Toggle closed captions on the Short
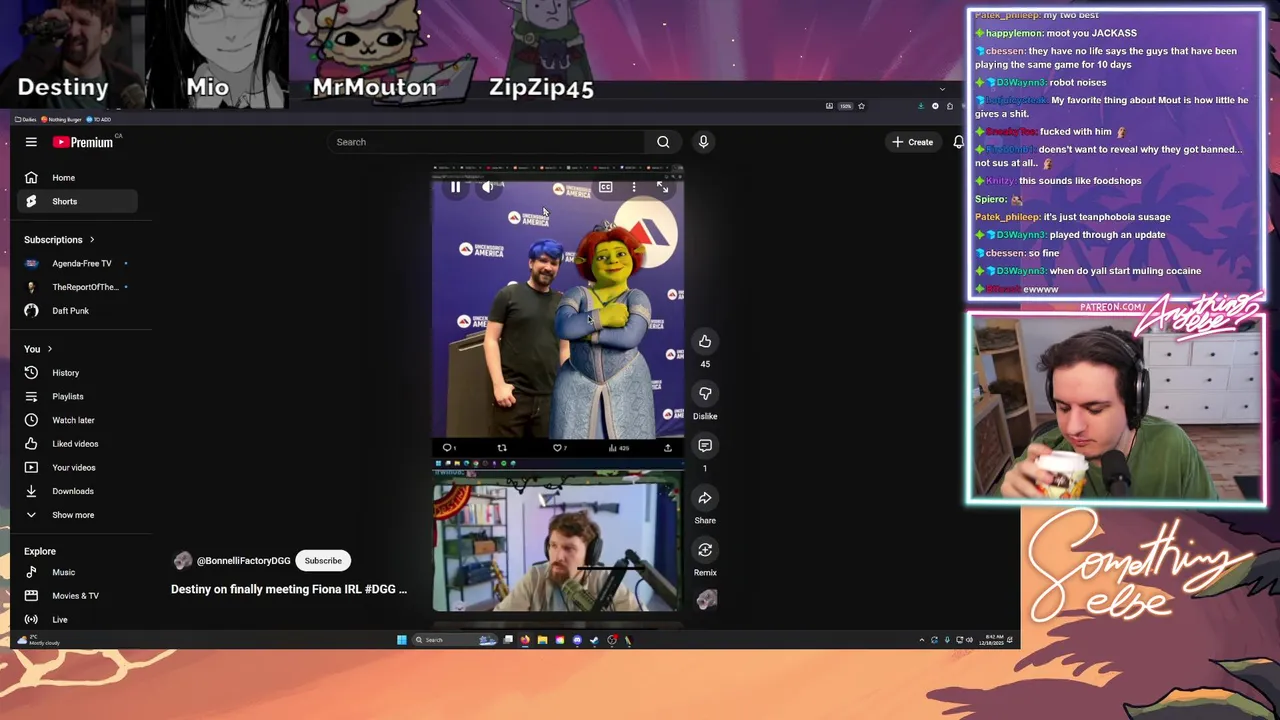 click(606, 187)
